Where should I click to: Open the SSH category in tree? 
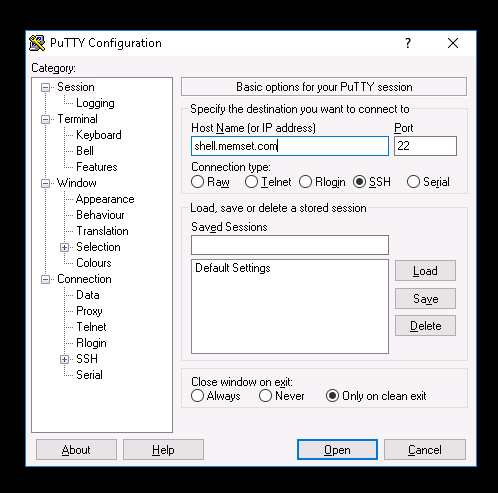tap(87, 359)
